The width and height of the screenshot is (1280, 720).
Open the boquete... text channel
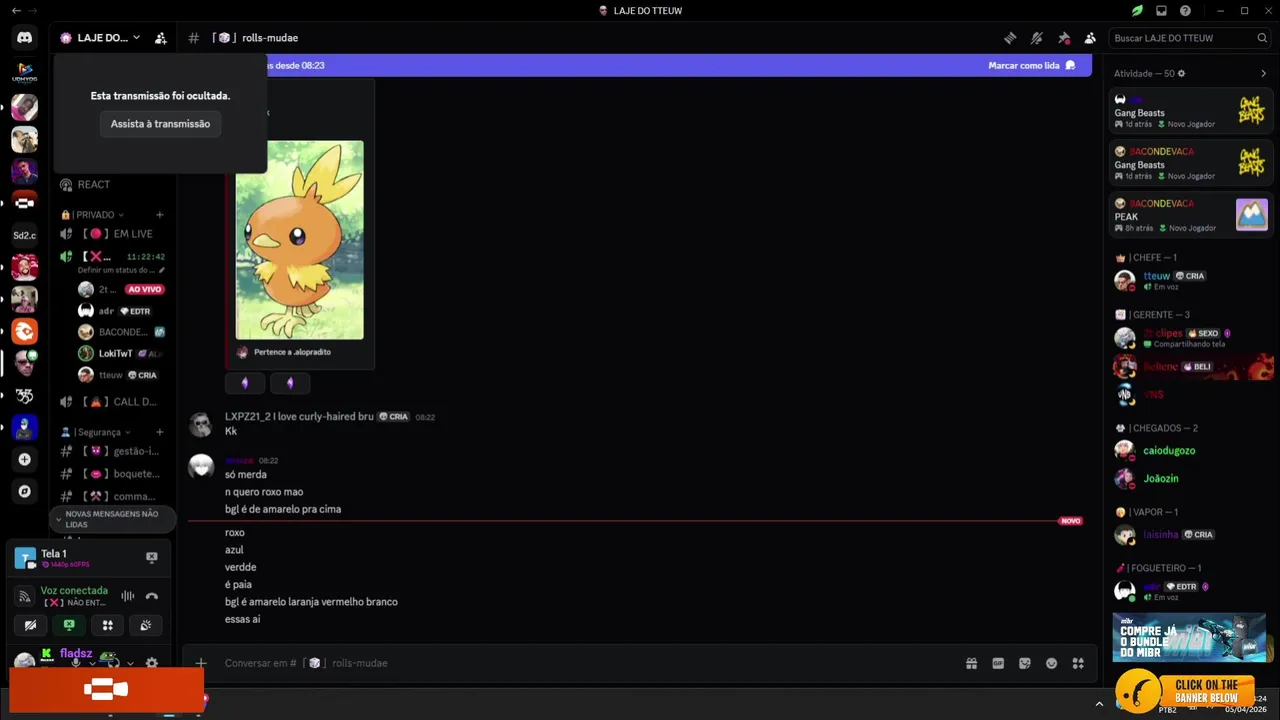(x=110, y=474)
